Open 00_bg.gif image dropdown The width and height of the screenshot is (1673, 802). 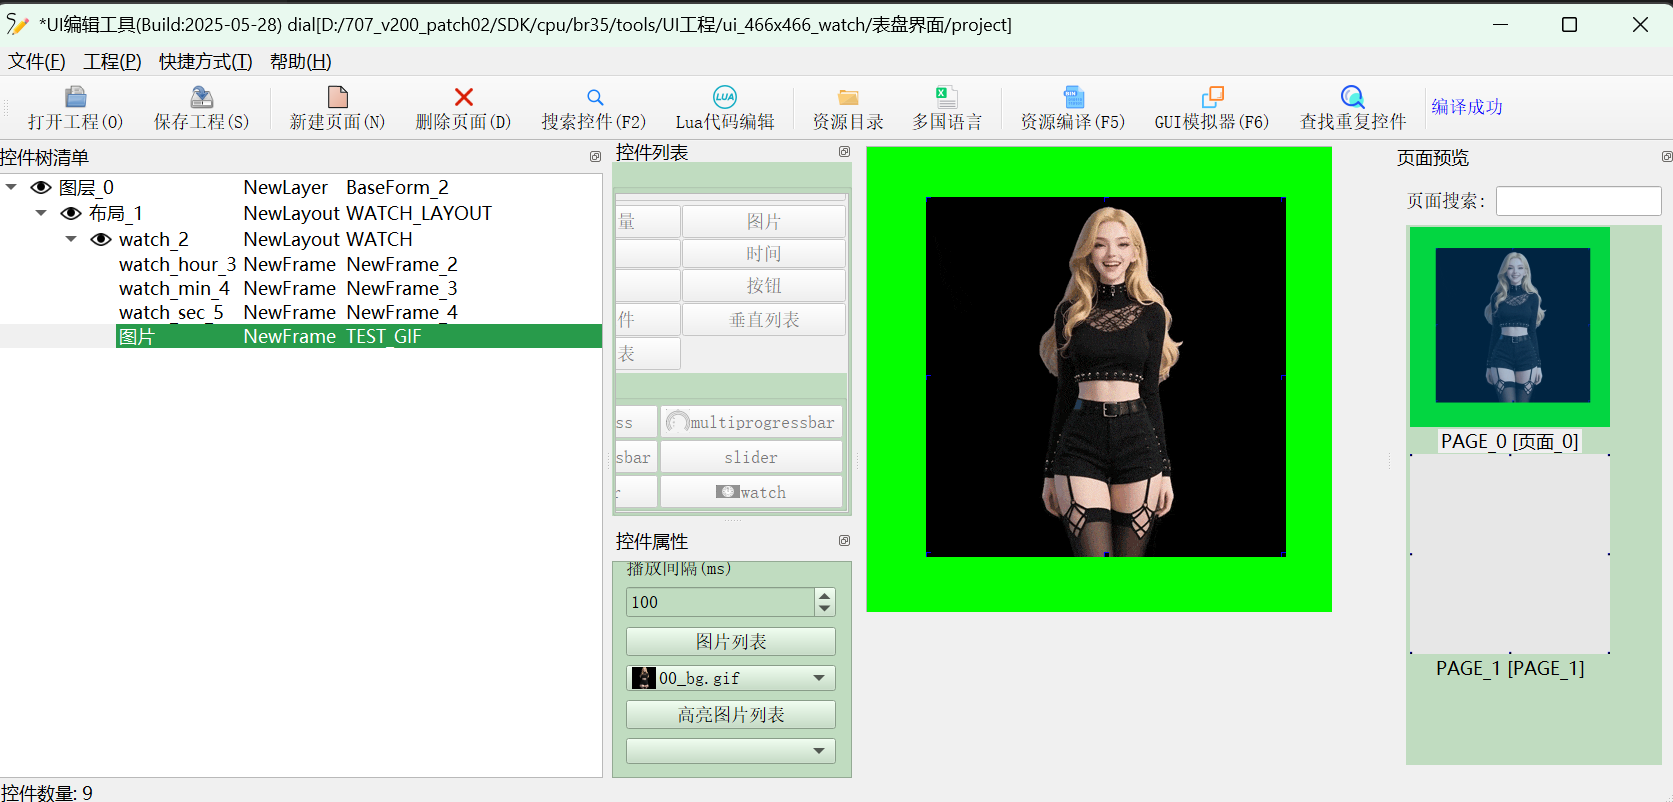pos(731,678)
